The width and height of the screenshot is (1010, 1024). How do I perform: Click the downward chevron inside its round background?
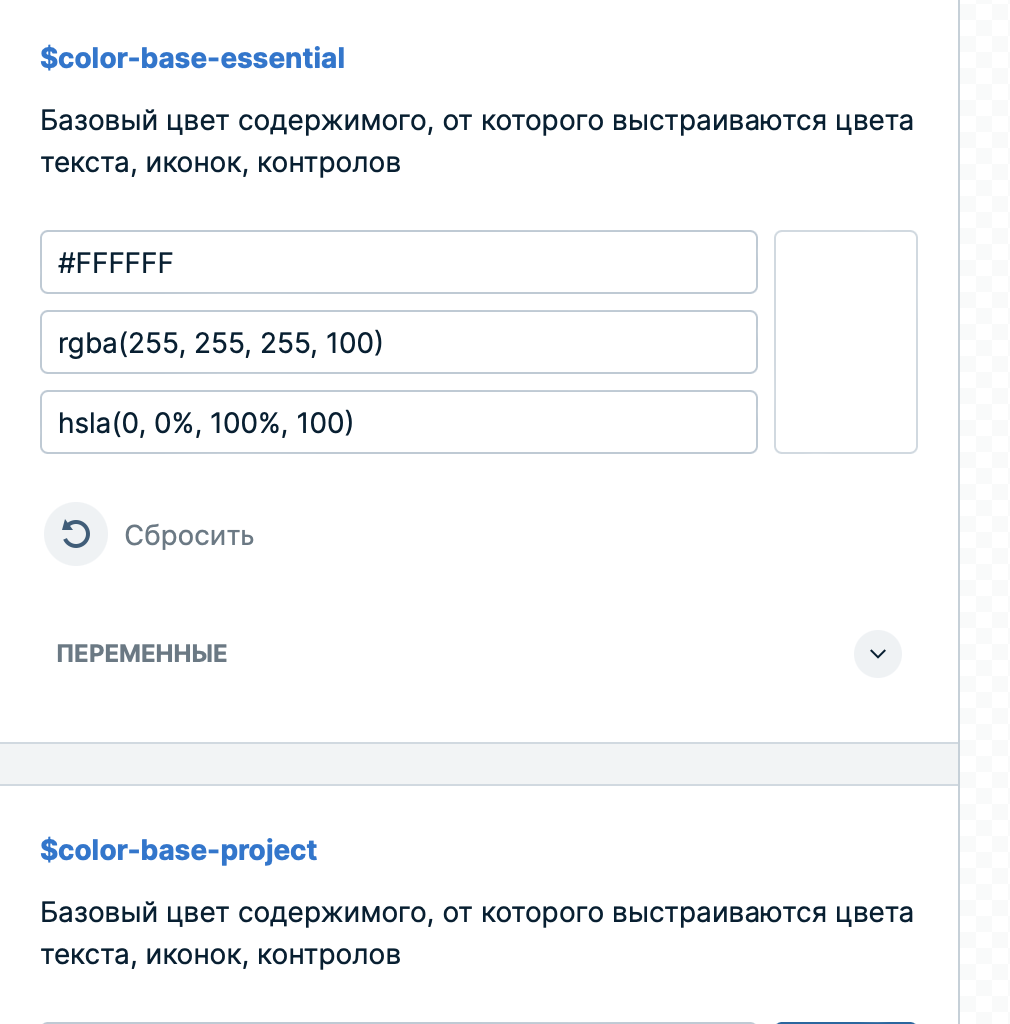point(877,655)
